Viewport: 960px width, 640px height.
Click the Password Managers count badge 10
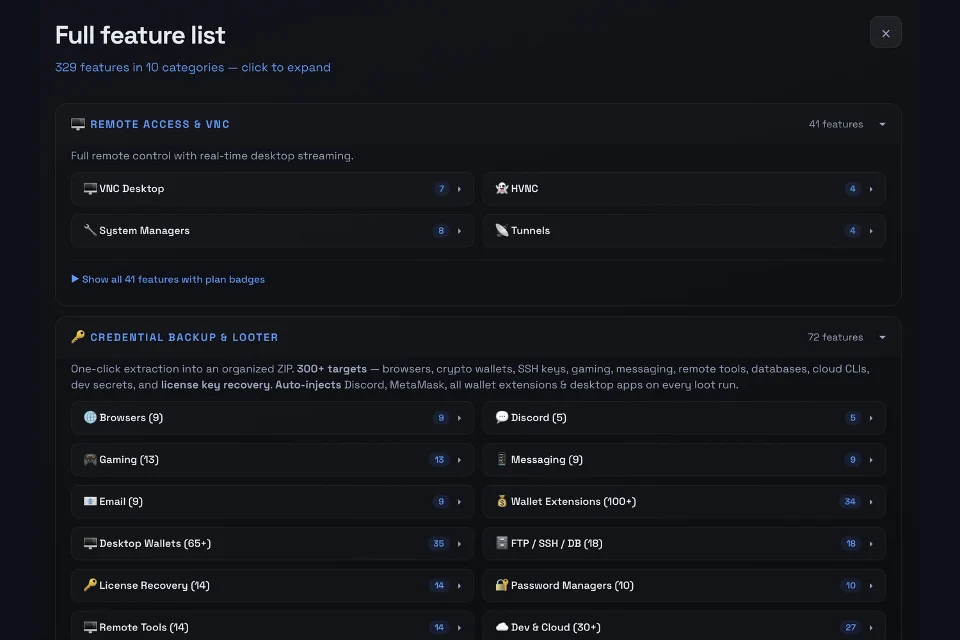click(850, 585)
